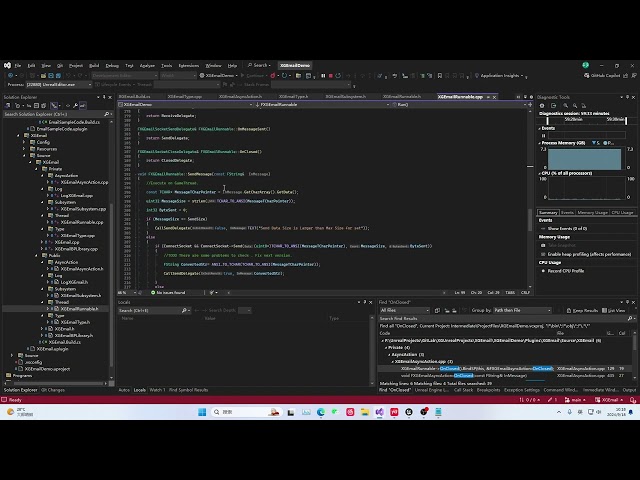Switch to Breakpoints tab
This screenshot has height=480, width=640.
click(x=488, y=390)
